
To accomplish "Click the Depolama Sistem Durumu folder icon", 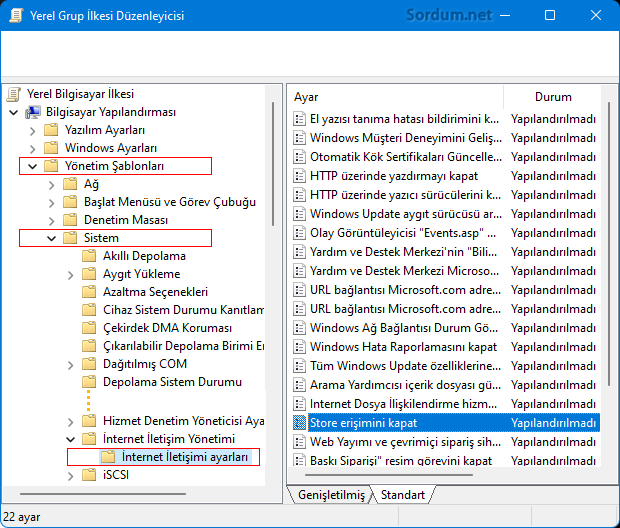I will pos(89,382).
